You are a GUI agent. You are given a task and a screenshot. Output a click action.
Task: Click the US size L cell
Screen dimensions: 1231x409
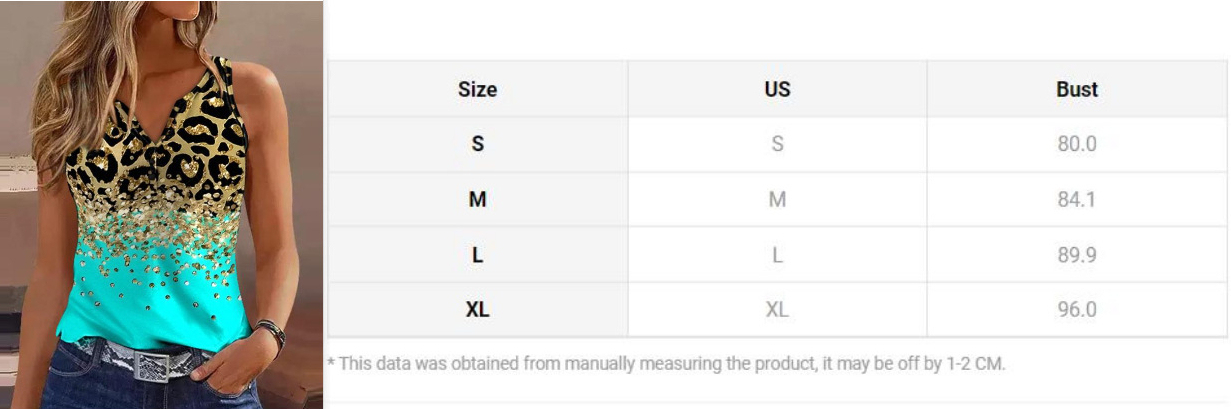coord(777,255)
